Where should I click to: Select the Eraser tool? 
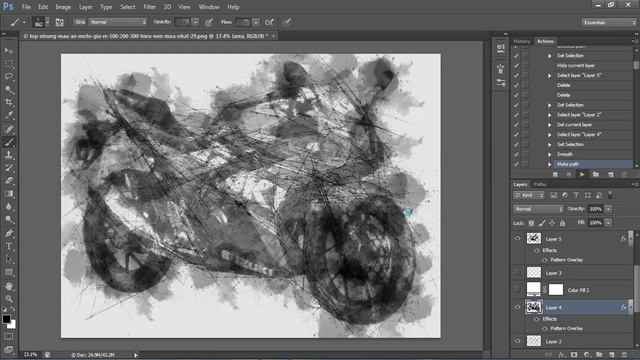coord(9,181)
